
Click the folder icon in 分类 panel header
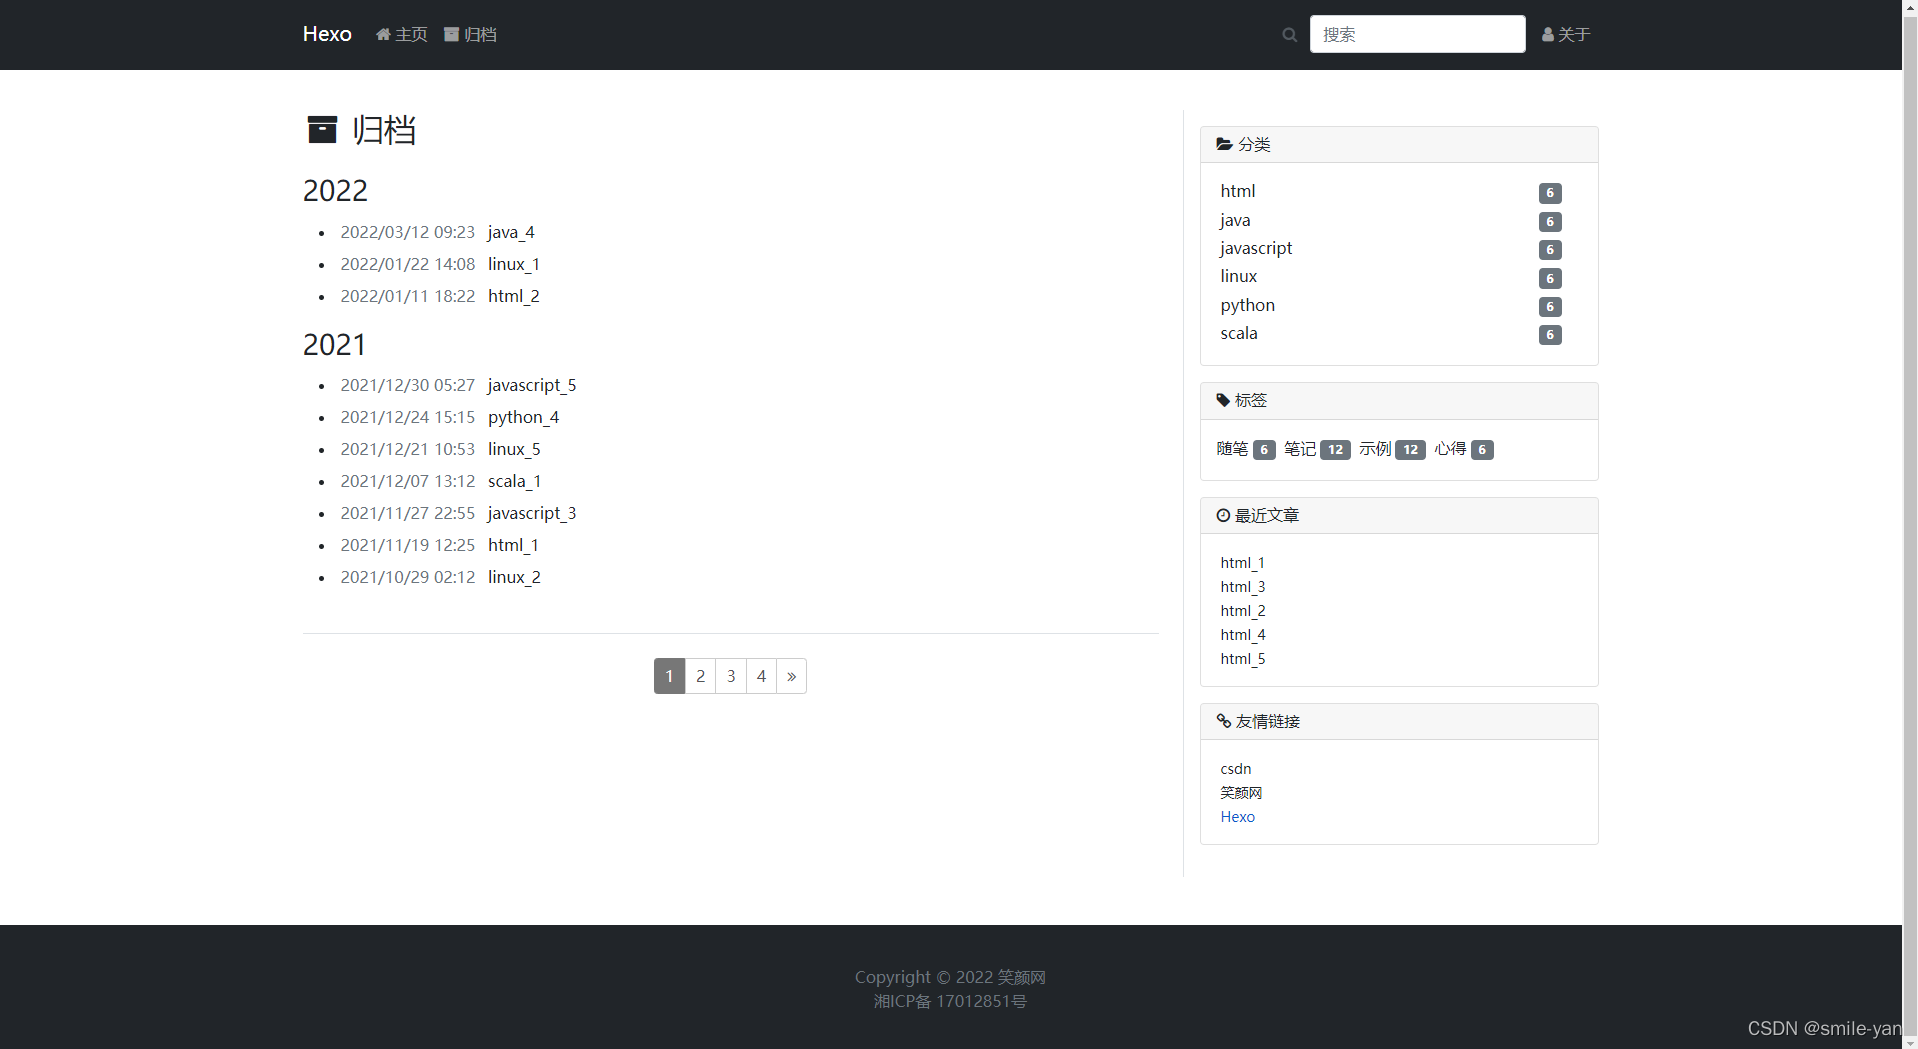[1224, 144]
